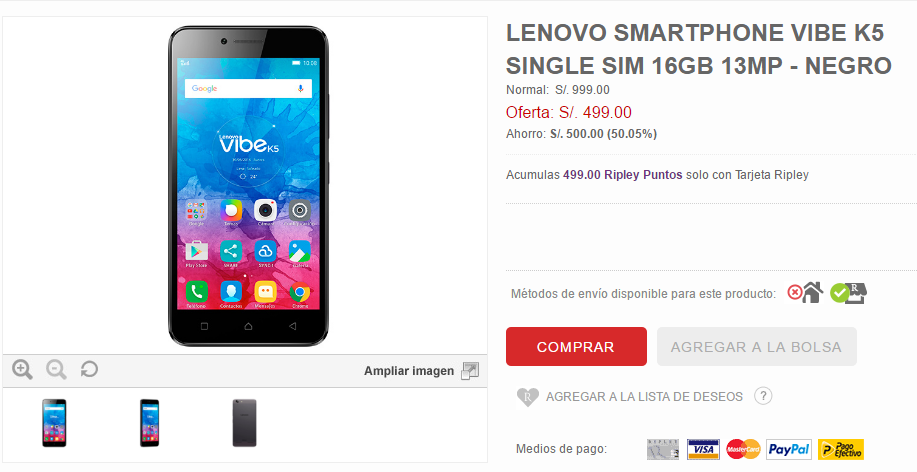Select the second angled phone thumbnail
Image resolution: width=917 pixels, height=472 pixels.
[x=149, y=423]
